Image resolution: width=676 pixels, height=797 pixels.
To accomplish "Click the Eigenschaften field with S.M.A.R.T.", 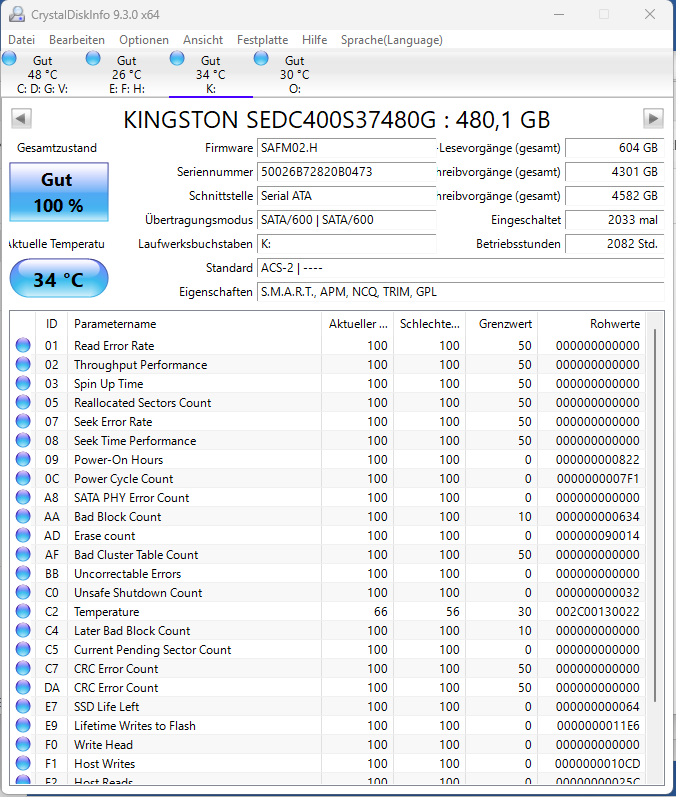I will [460, 292].
